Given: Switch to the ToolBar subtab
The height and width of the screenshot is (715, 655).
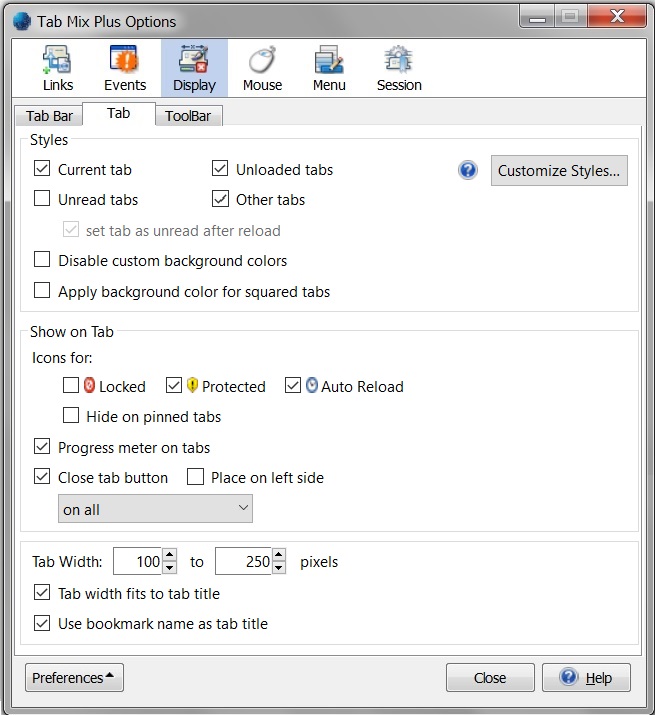Looking at the screenshot, I should point(188,116).
